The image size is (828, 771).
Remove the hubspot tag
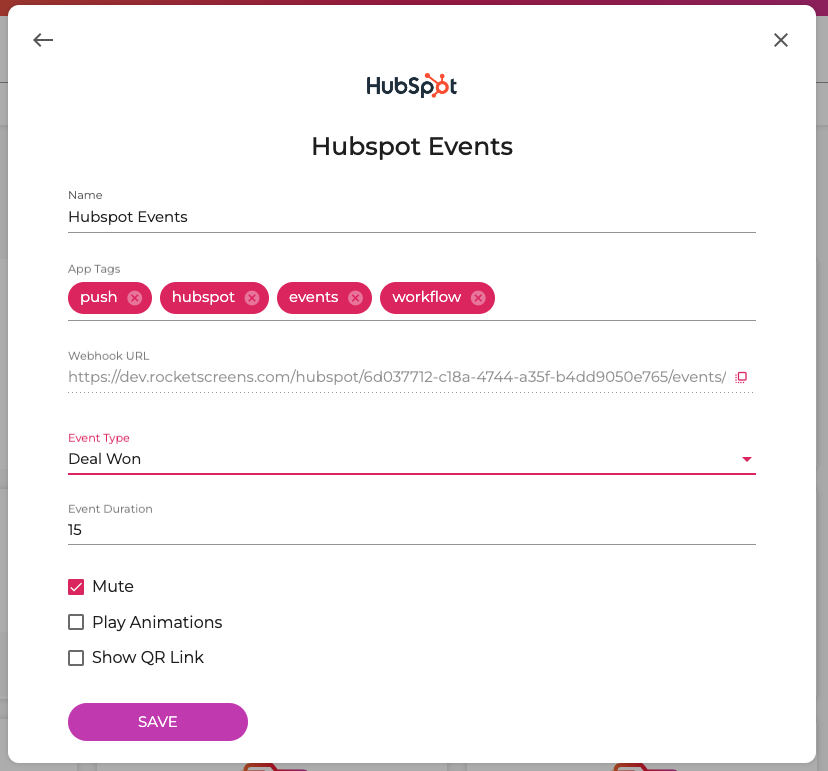click(x=252, y=297)
